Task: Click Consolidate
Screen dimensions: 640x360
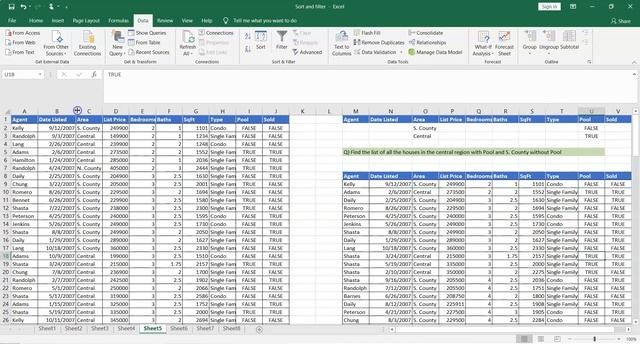Action: click(x=426, y=33)
